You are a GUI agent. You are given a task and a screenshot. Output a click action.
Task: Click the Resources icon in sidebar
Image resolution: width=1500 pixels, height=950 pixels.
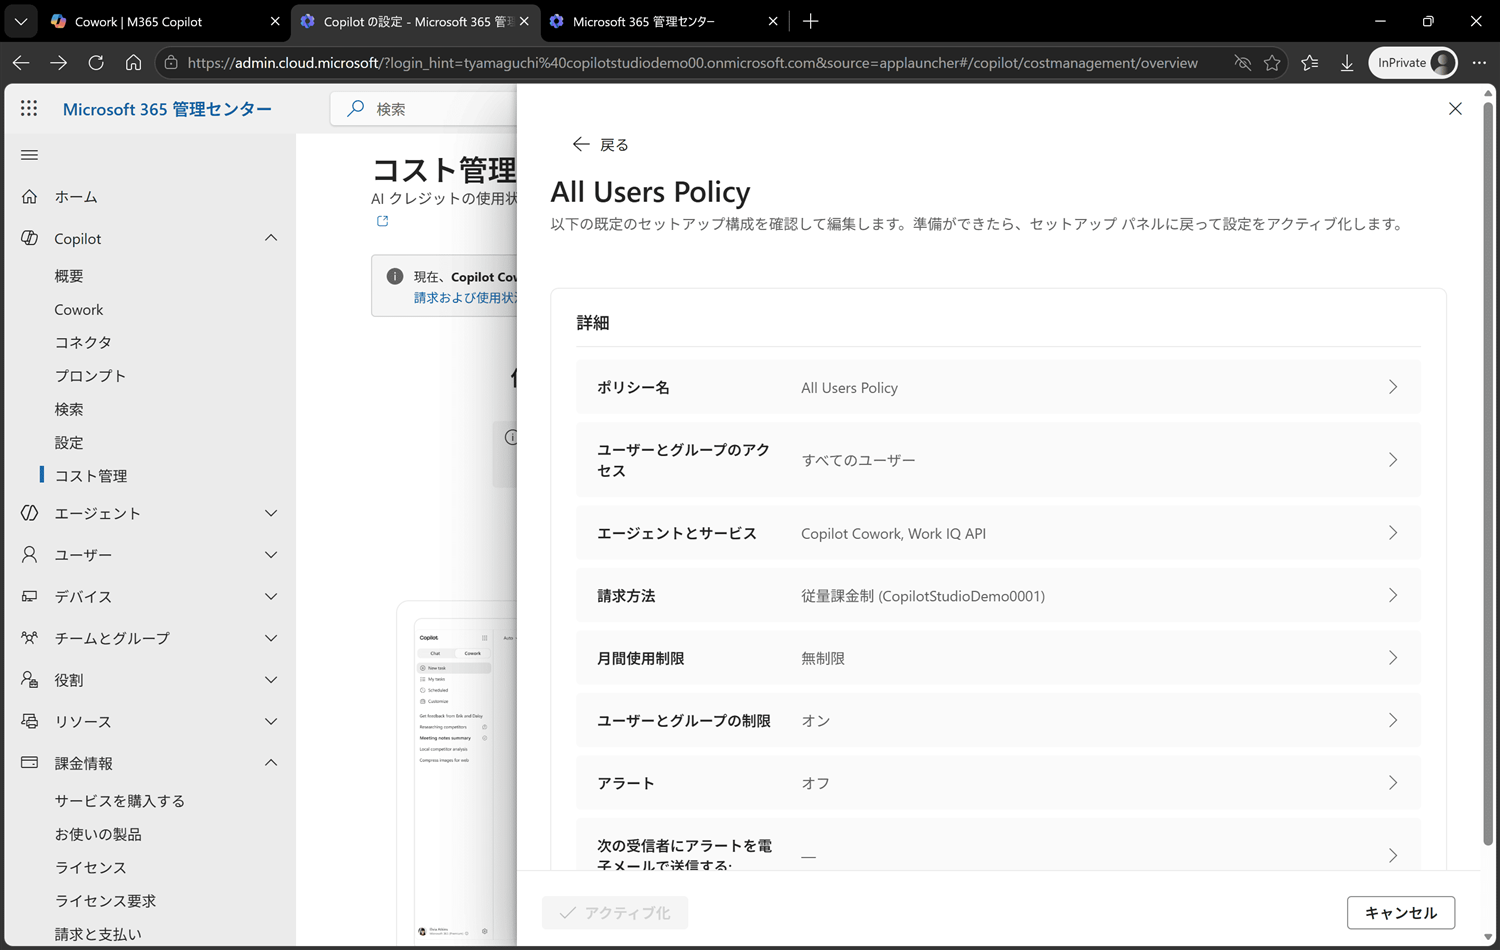pos(30,721)
